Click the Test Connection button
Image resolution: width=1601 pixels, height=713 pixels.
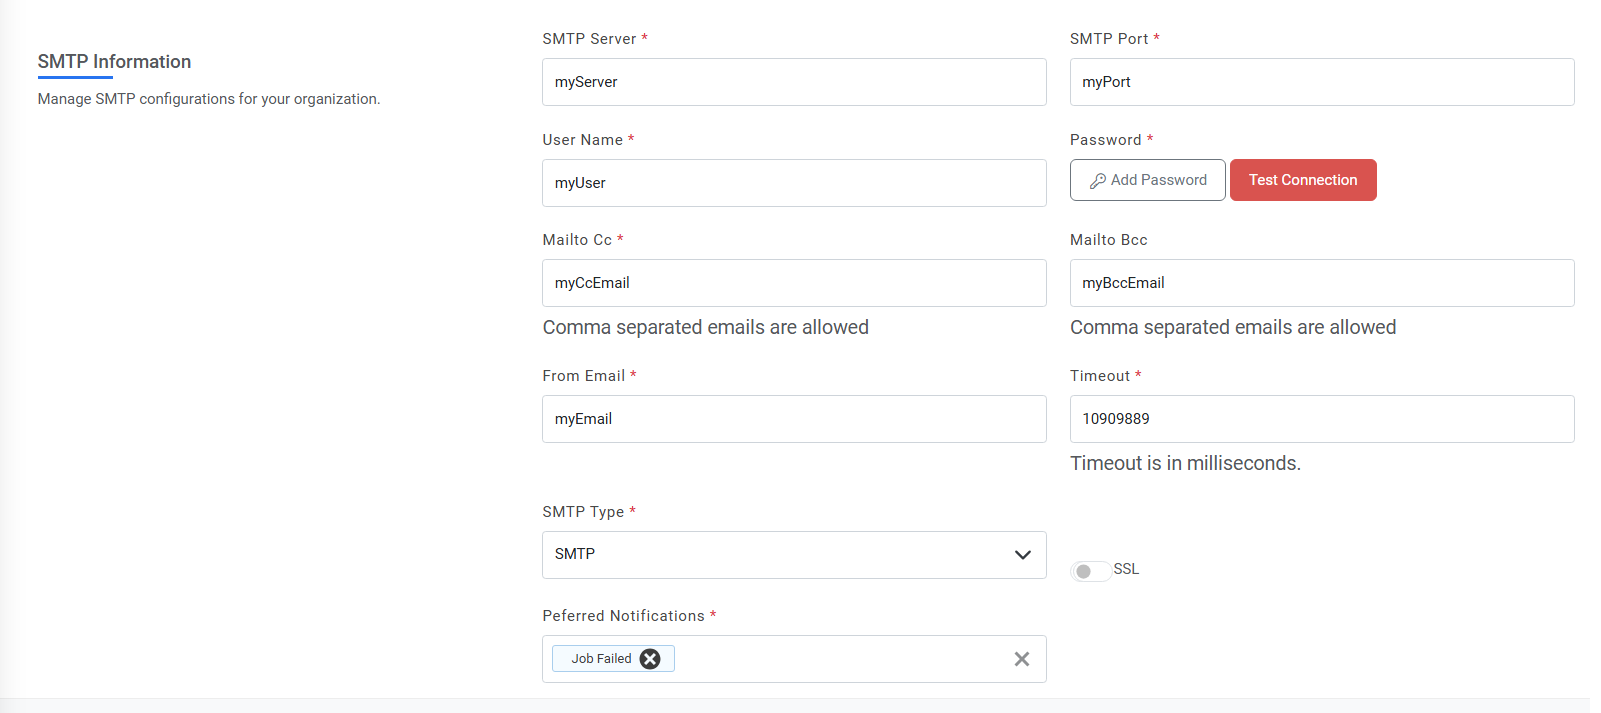[x=1303, y=180]
